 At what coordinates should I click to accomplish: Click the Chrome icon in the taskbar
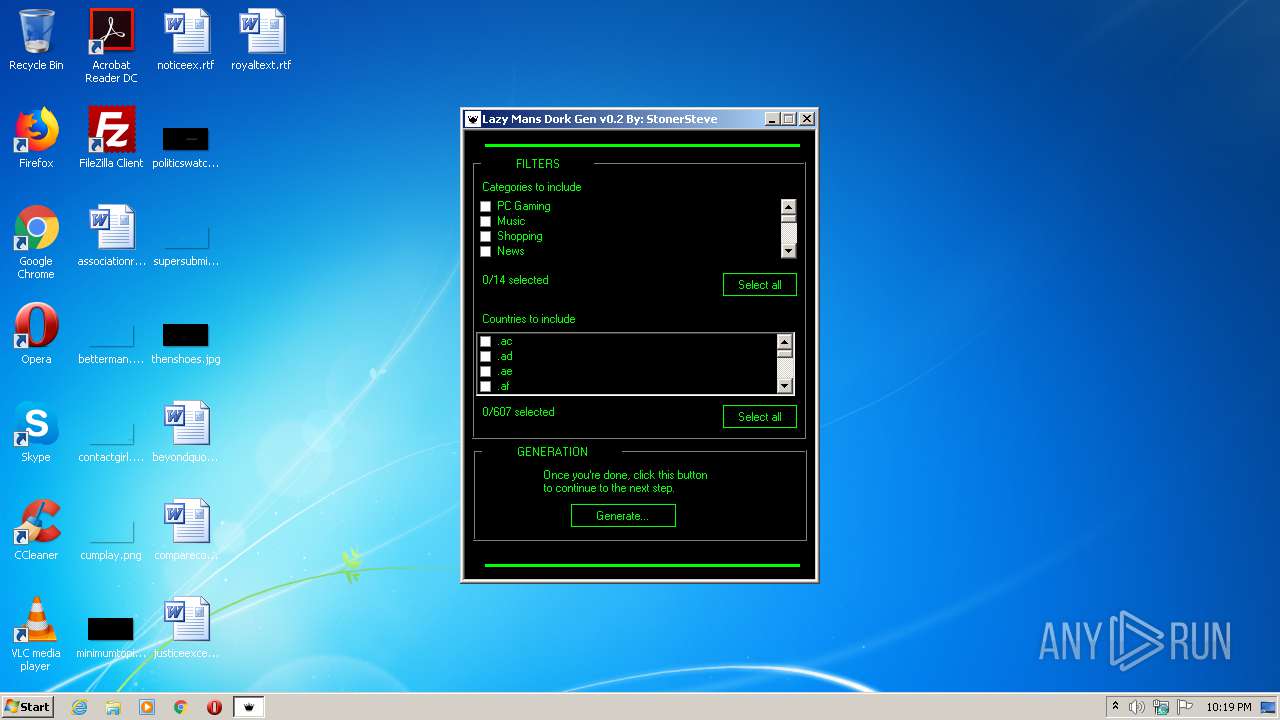click(x=181, y=707)
